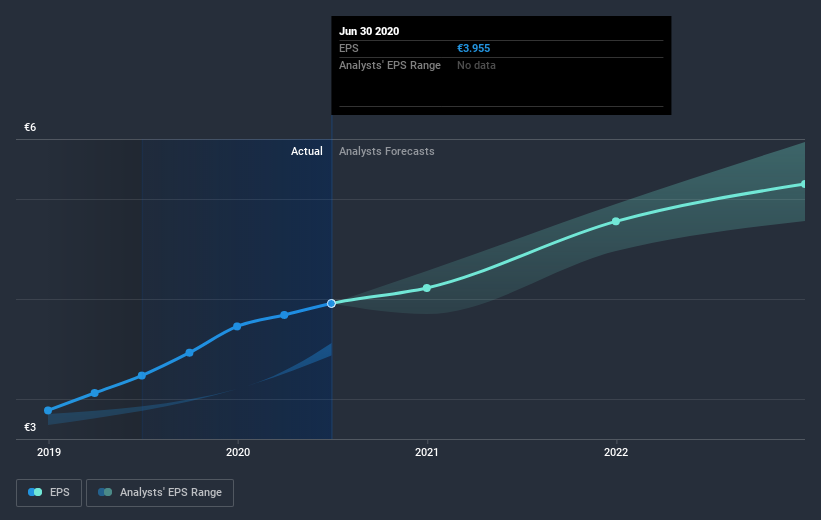
Task: Click the 'No data' text in tooltip
Action: (x=476, y=65)
